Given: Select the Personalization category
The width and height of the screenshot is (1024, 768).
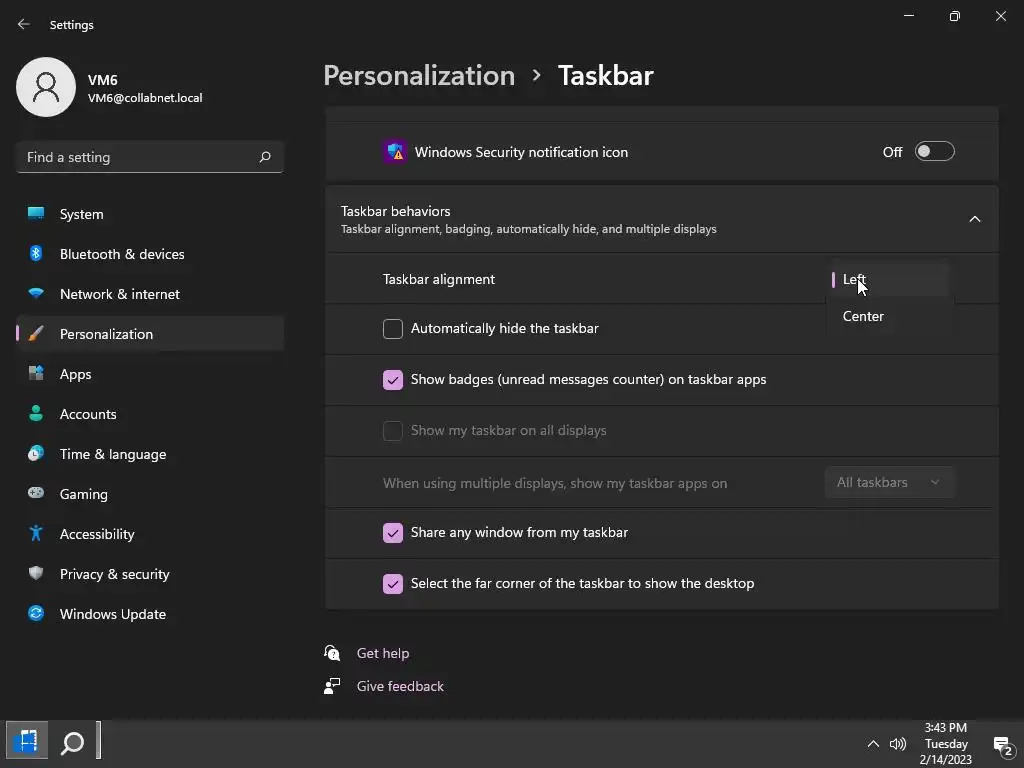Looking at the screenshot, I should tap(150, 334).
